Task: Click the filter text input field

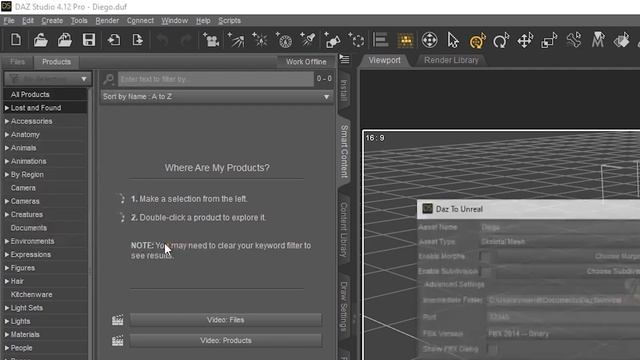Action: (x=216, y=79)
